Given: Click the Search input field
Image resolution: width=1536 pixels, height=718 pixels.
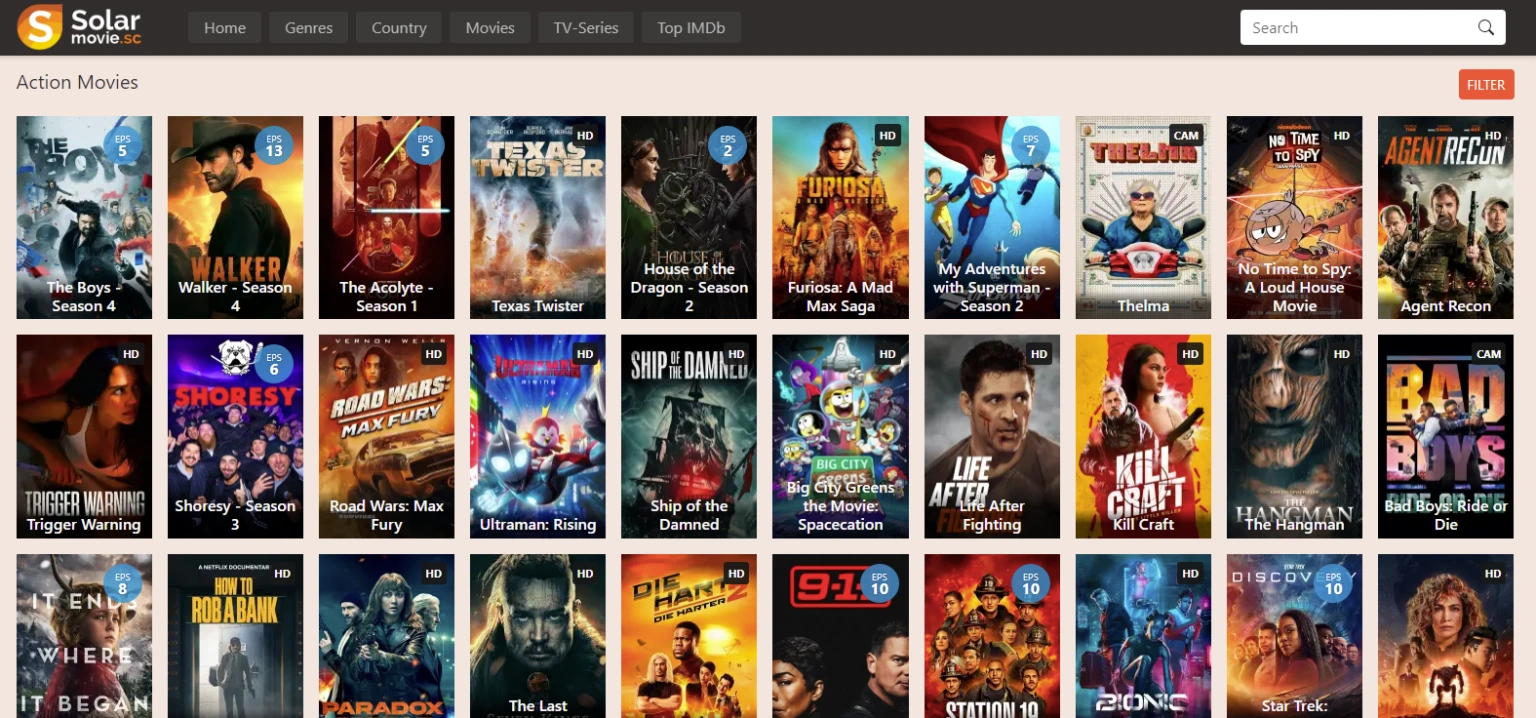Looking at the screenshot, I should [1355, 28].
